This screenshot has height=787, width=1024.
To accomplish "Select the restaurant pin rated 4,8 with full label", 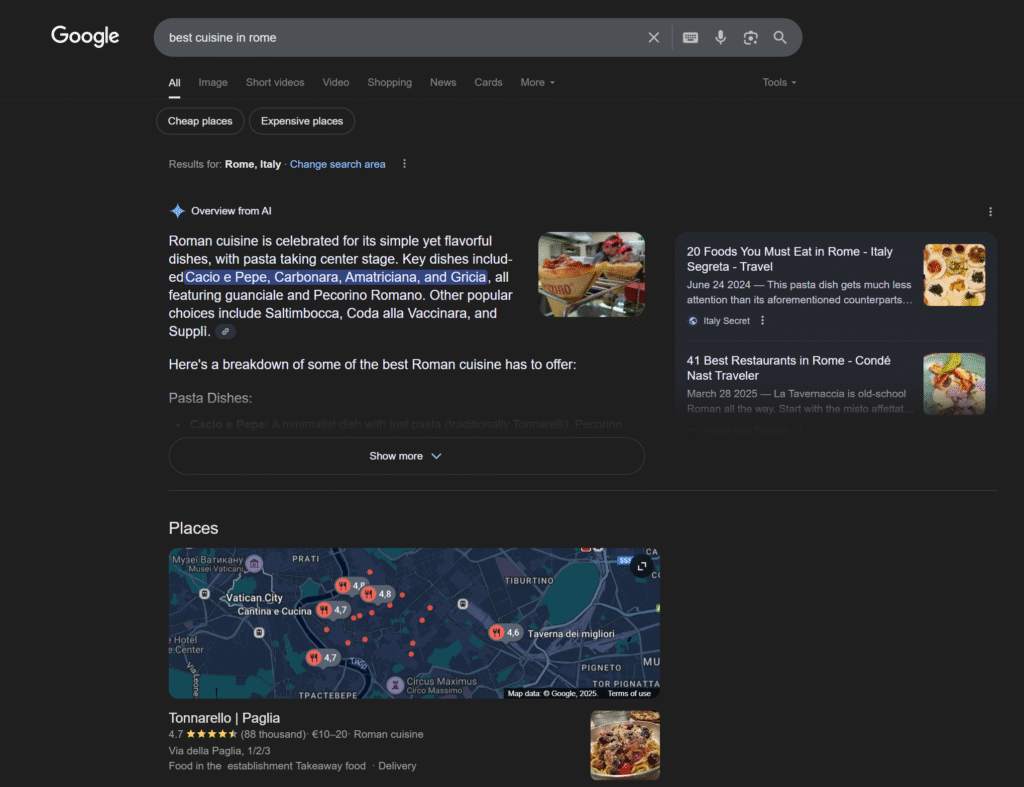I will click(377, 594).
